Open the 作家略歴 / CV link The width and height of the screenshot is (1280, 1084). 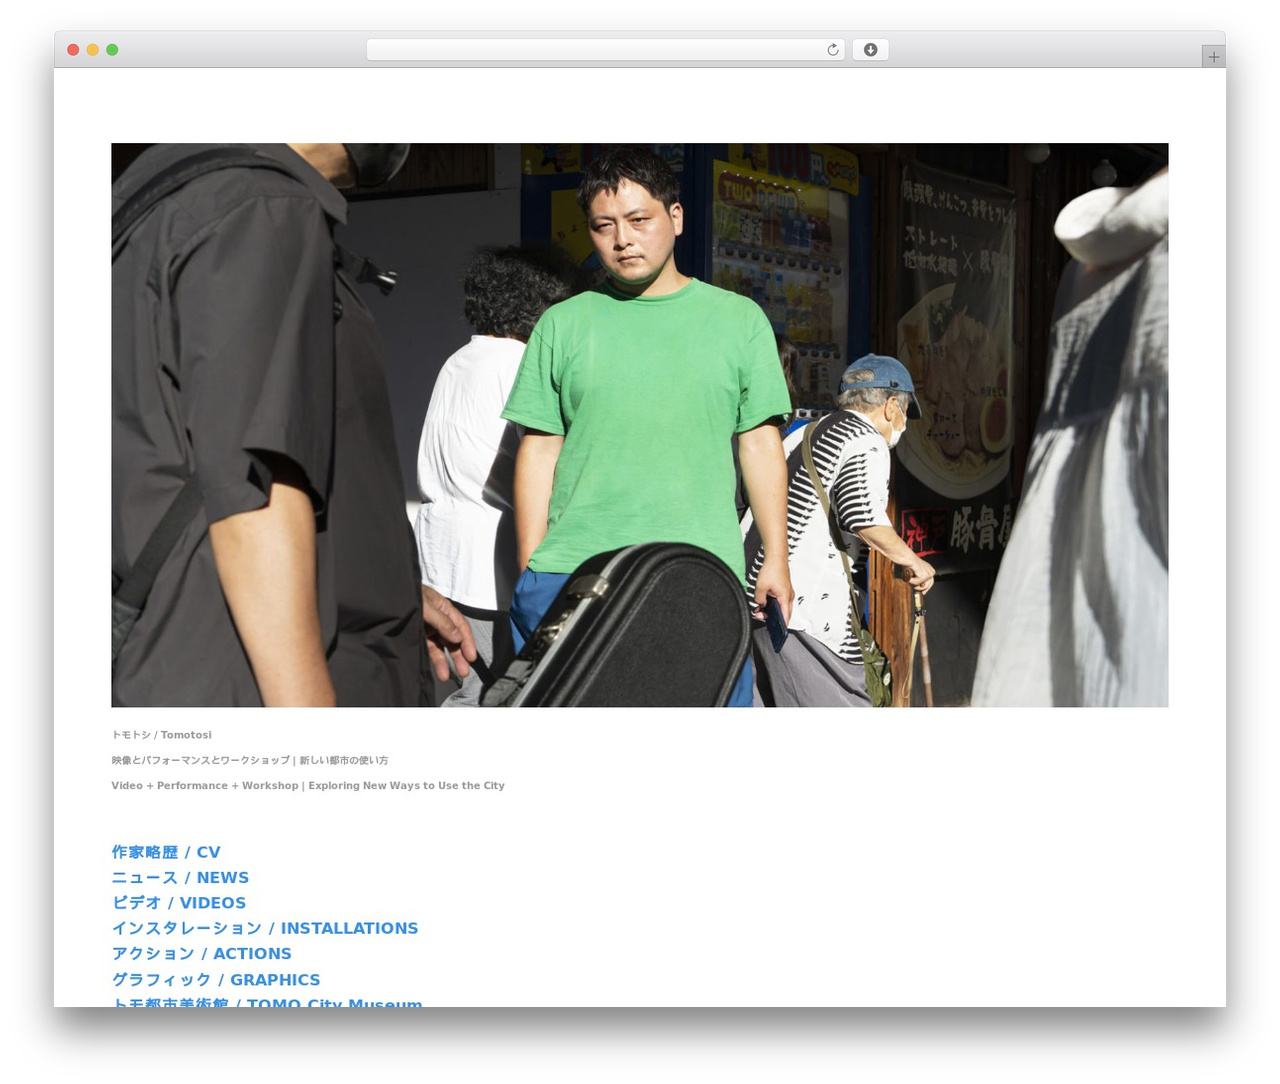[166, 852]
